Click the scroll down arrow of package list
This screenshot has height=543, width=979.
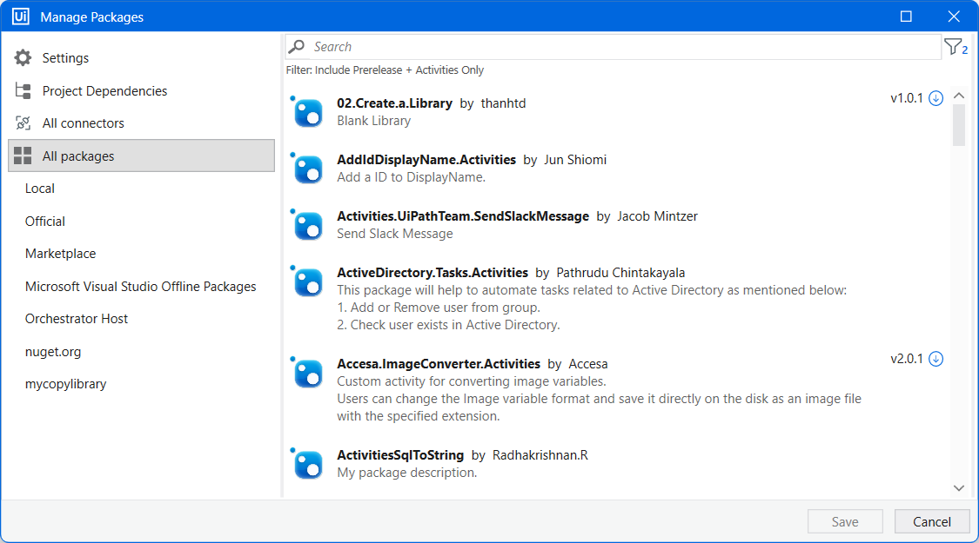[x=959, y=488]
